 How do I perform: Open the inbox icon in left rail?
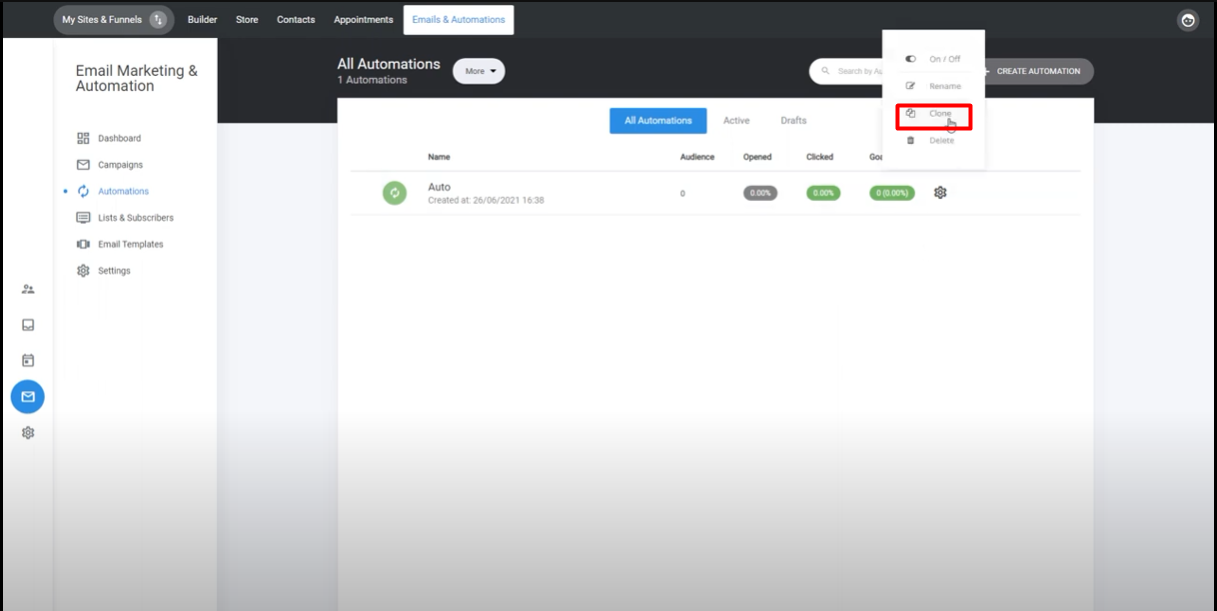pos(28,325)
